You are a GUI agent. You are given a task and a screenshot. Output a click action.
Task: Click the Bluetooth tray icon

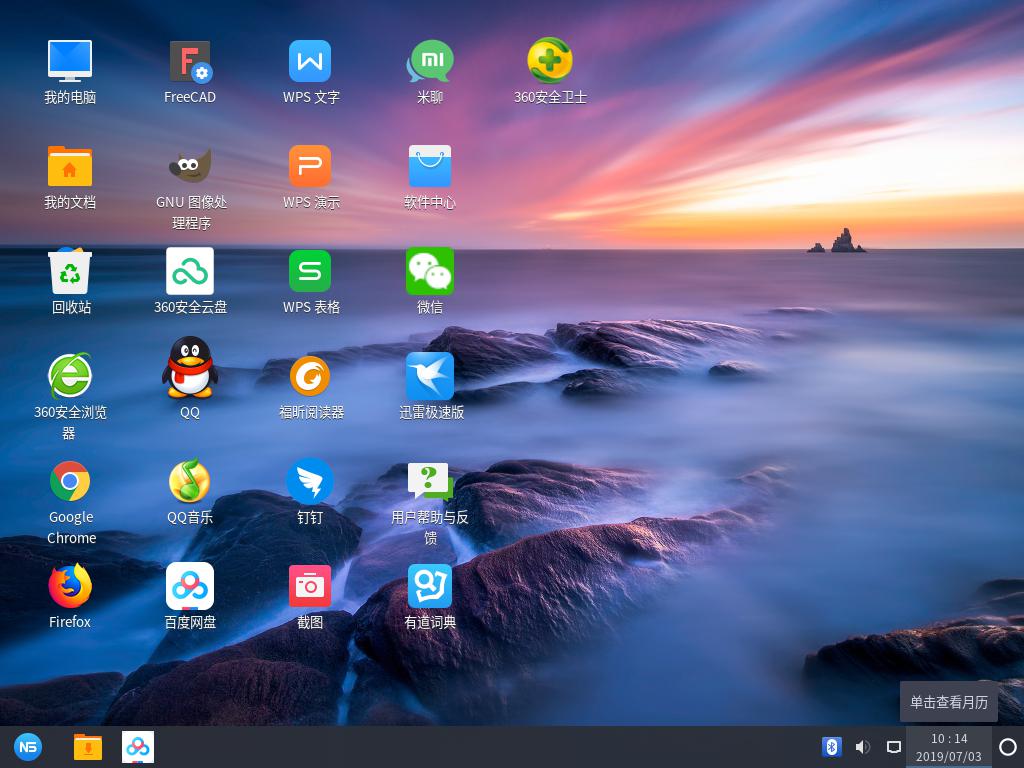point(831,747)
